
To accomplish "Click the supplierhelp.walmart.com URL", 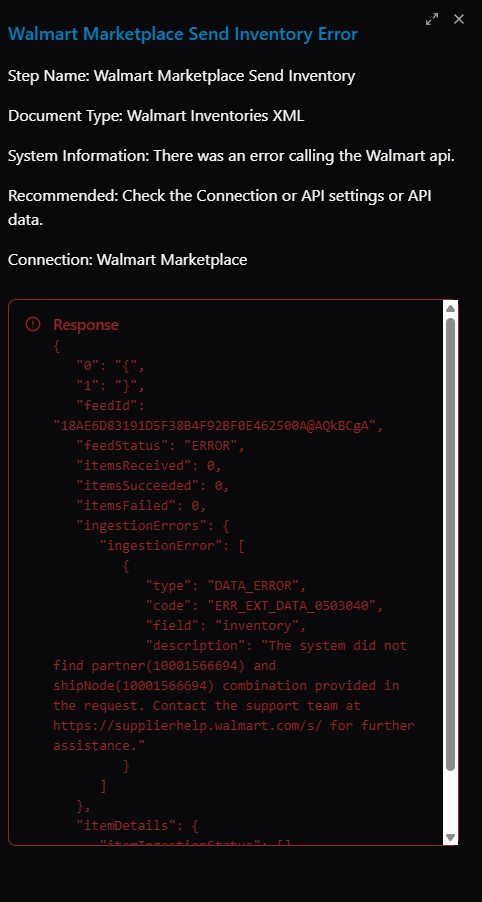I will [188, 725].
